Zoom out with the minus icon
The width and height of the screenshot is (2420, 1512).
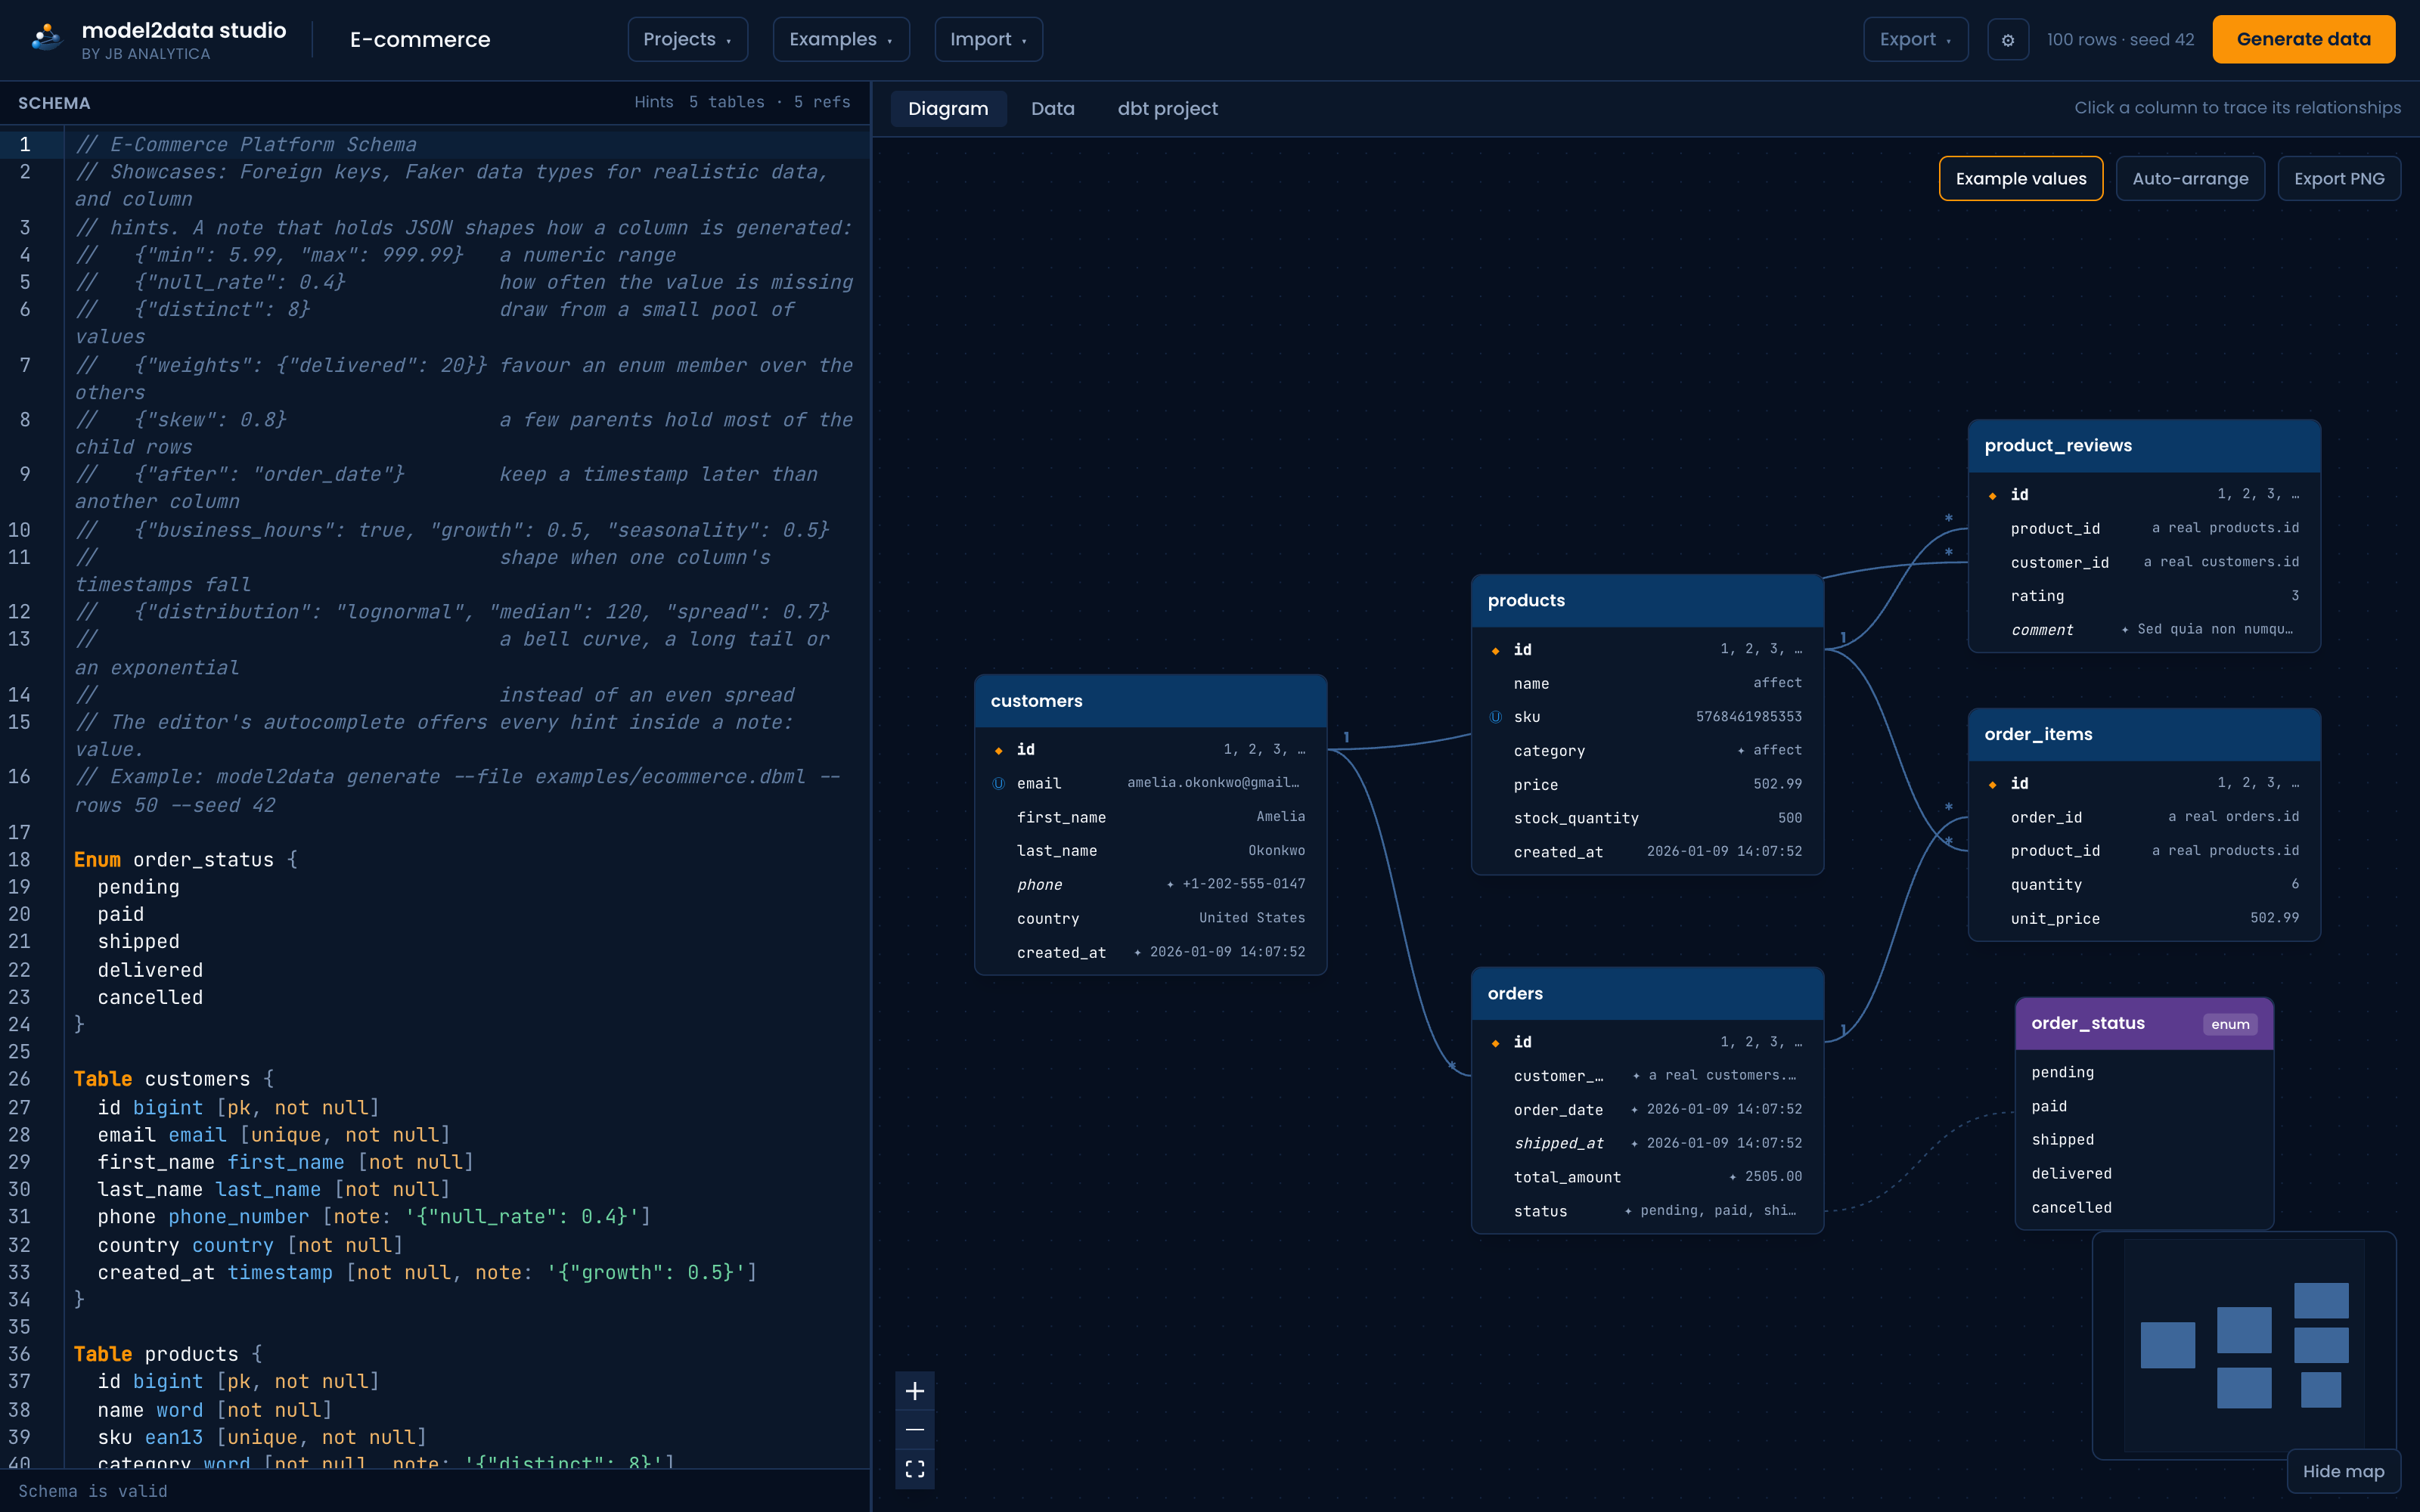(914, 1430)
